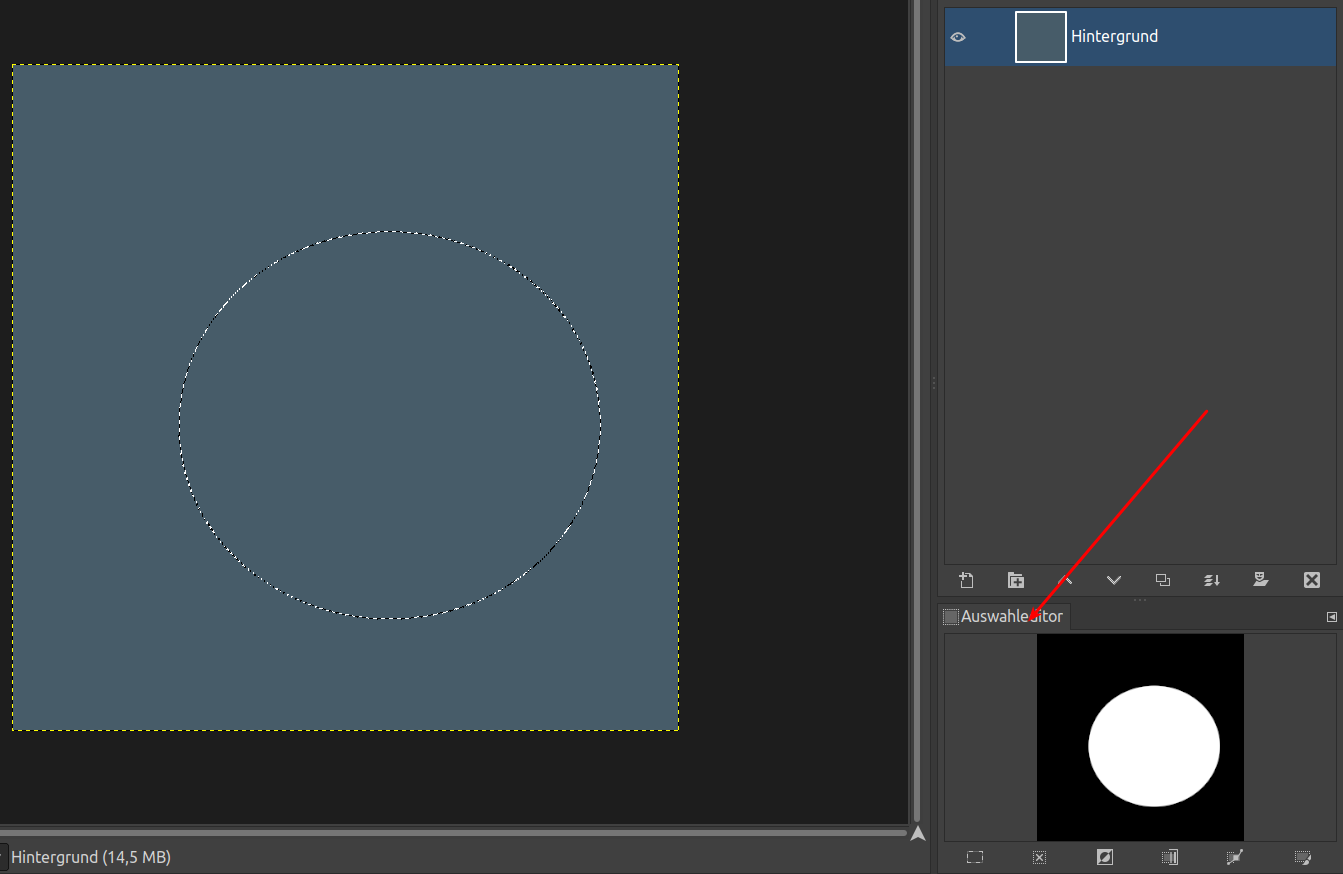
Task: Create a new layer group
Action: tap(1016, 580)
